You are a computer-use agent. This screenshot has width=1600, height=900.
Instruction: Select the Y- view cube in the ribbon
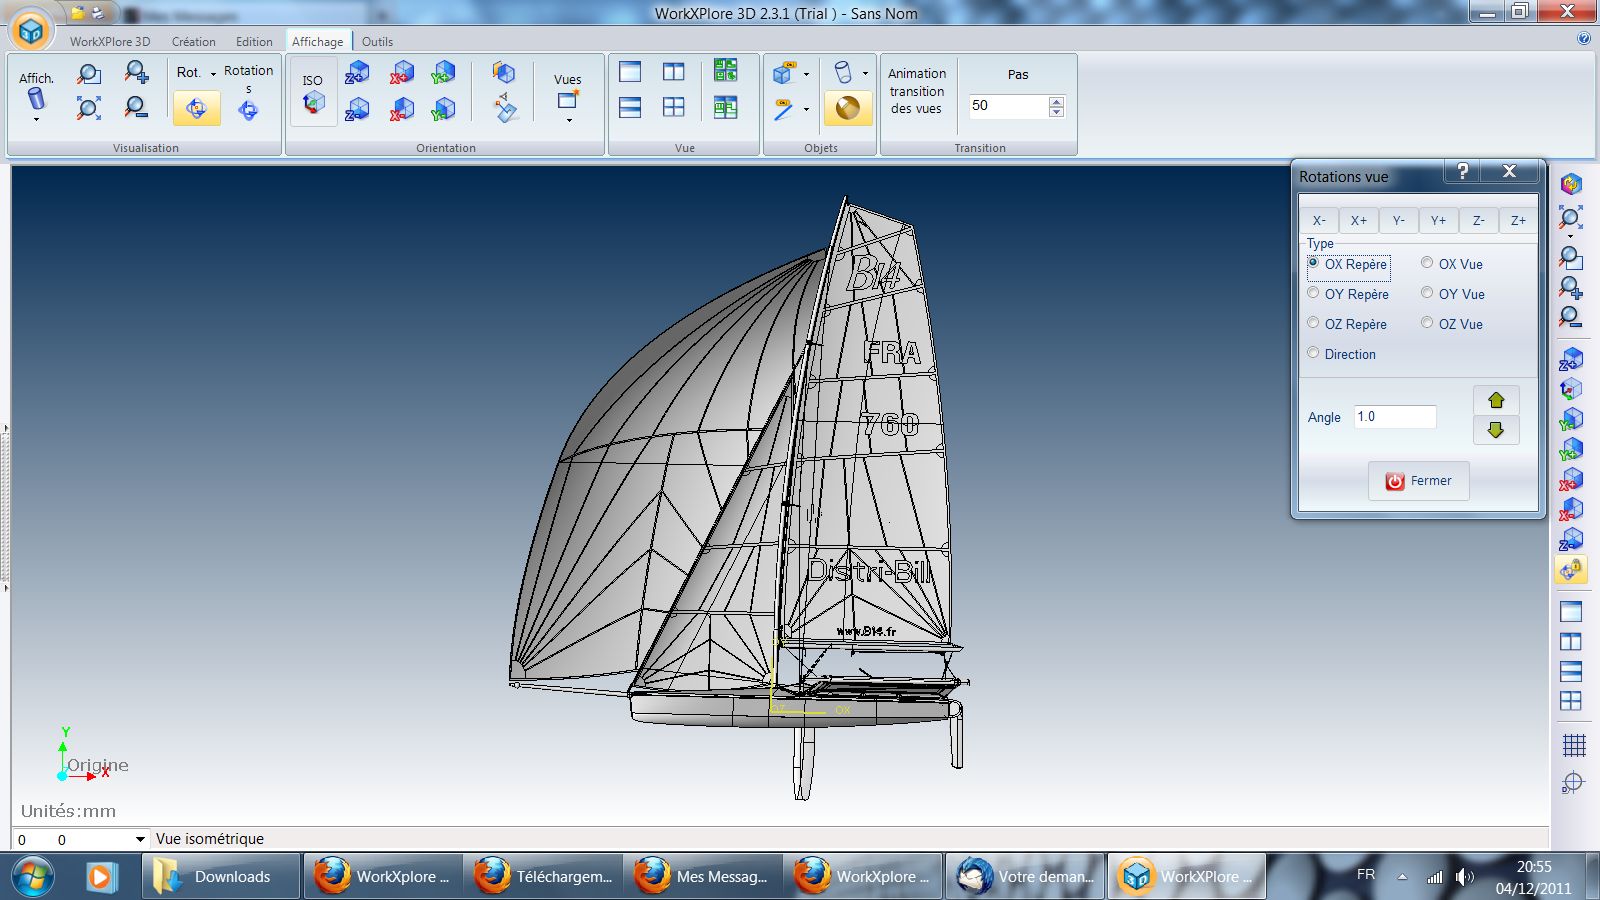[x=443, y=109]
